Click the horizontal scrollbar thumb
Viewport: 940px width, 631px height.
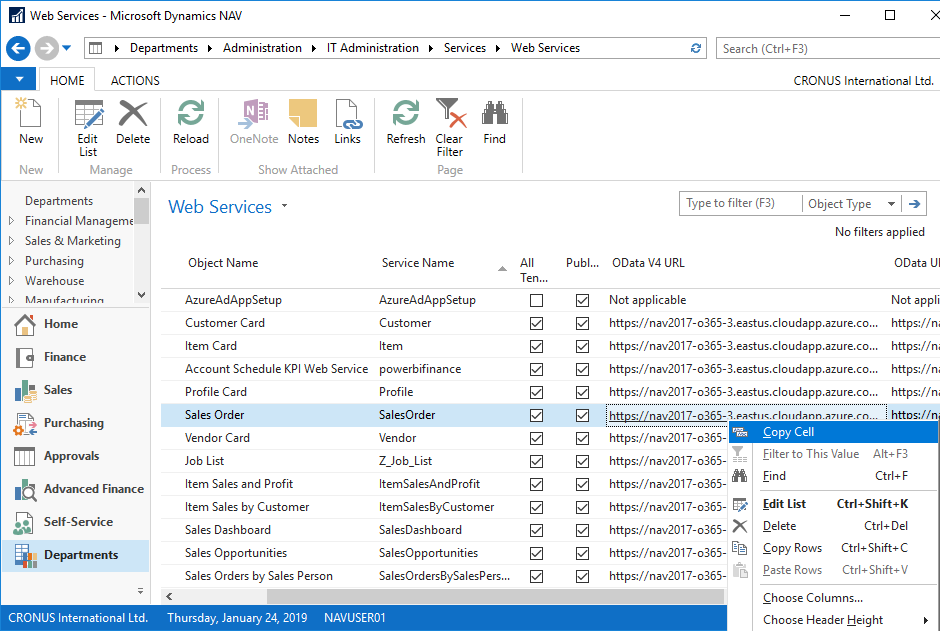495,596
